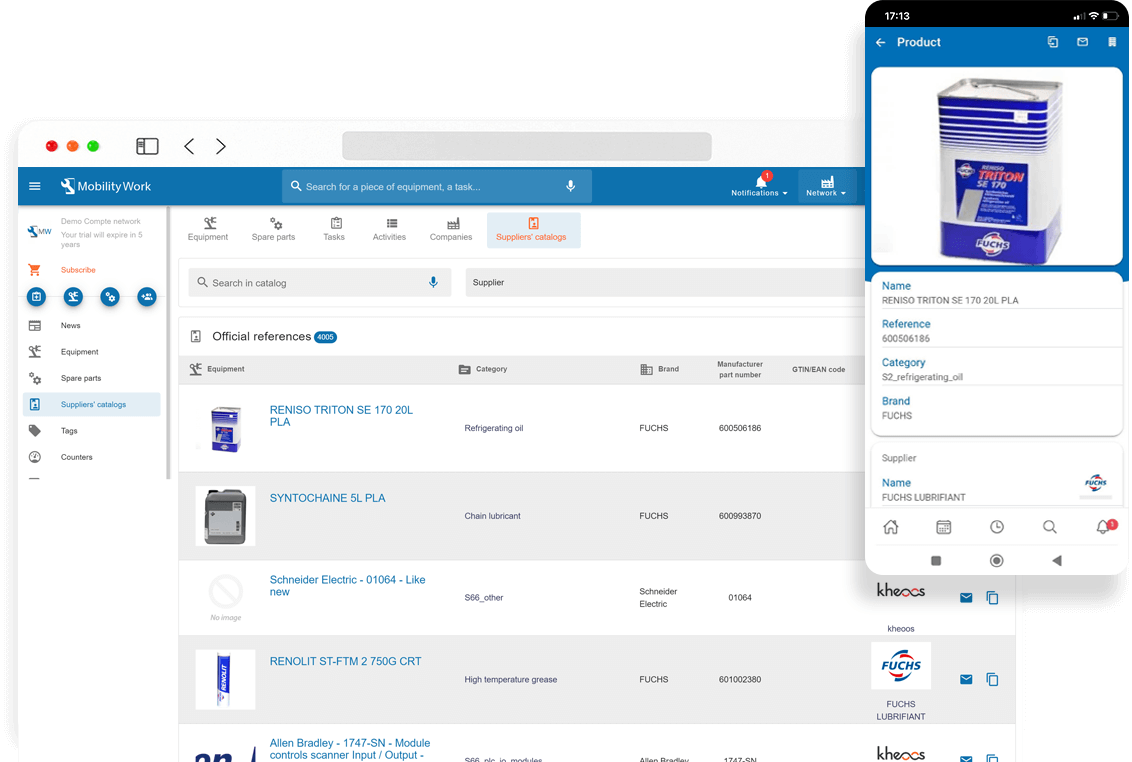This screenshot has height=762, width=1132.
Task: Open the Tasks tab
Action: click(334, 230)
